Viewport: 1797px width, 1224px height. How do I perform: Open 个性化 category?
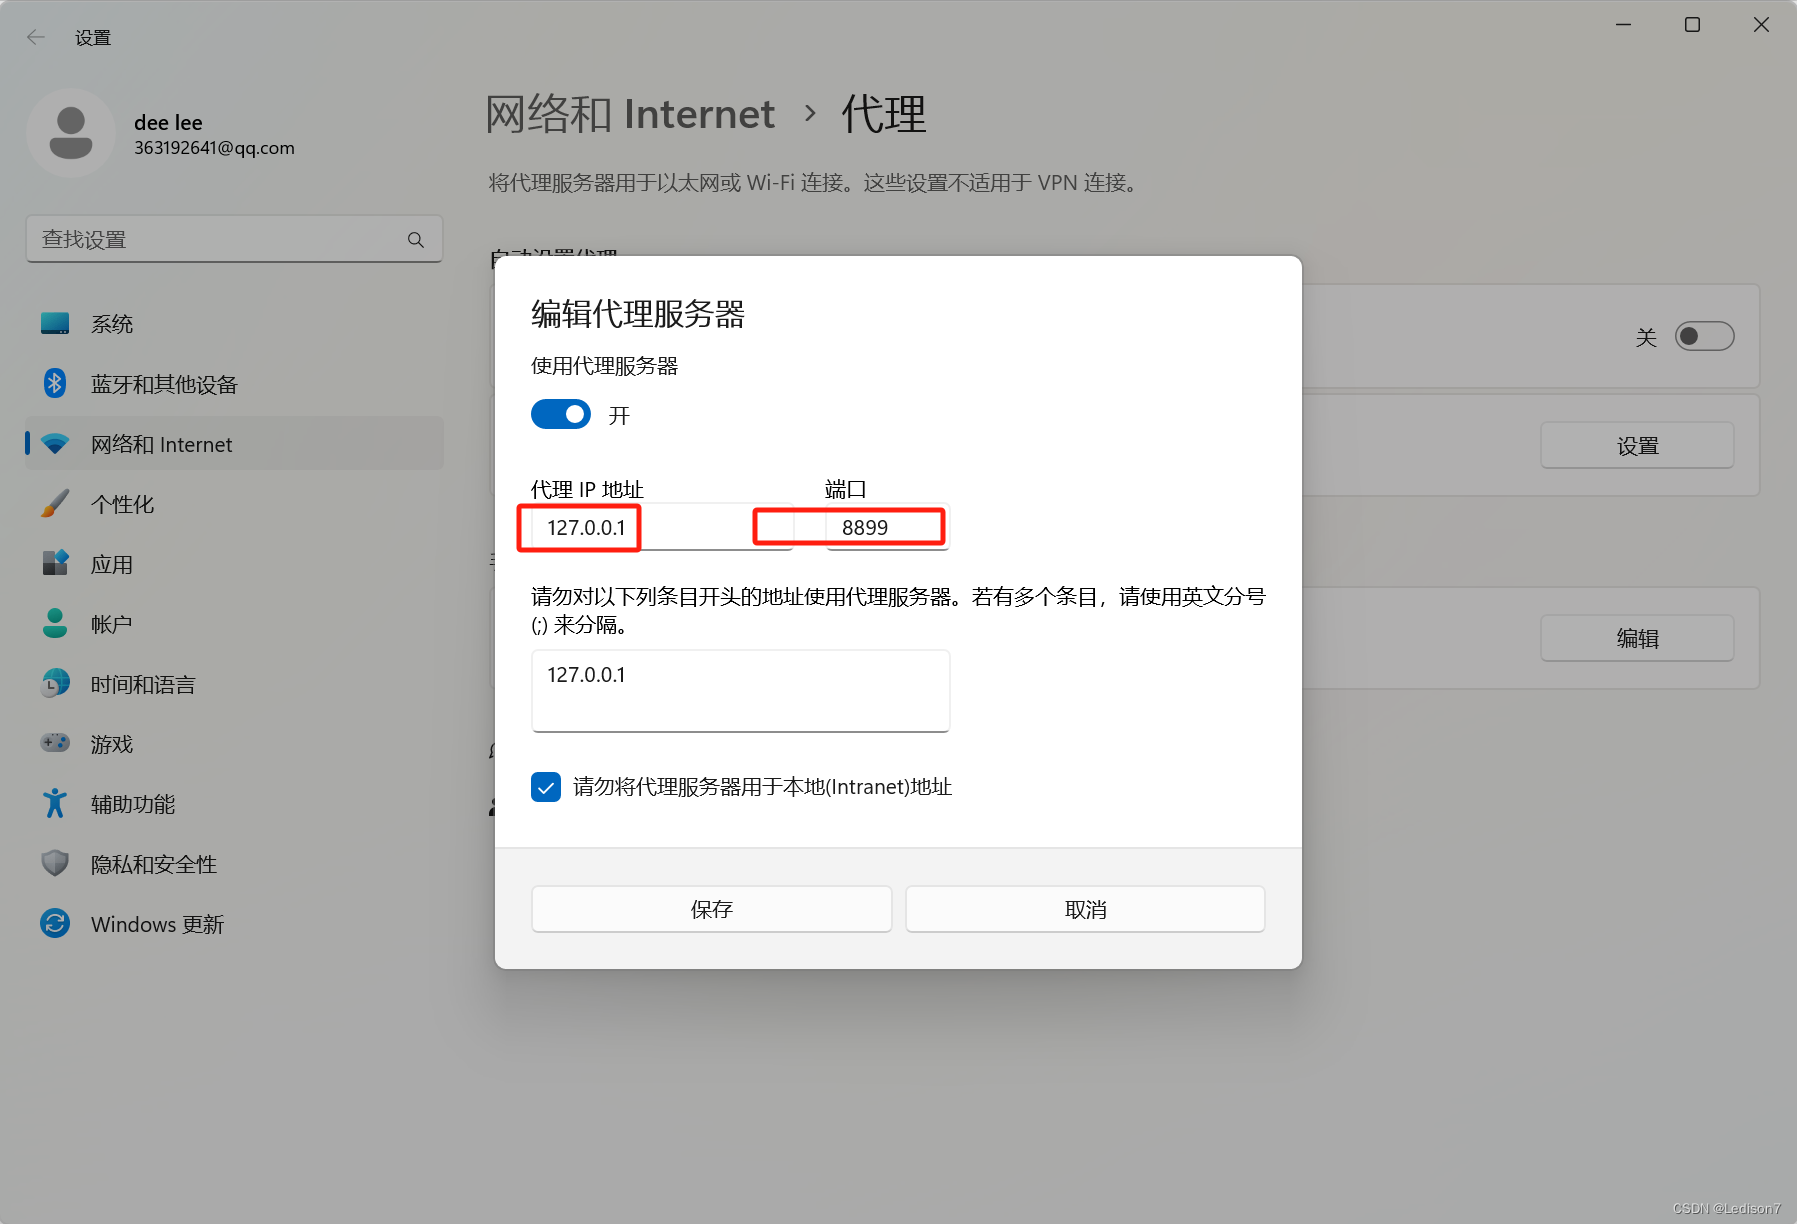point(234,504)
